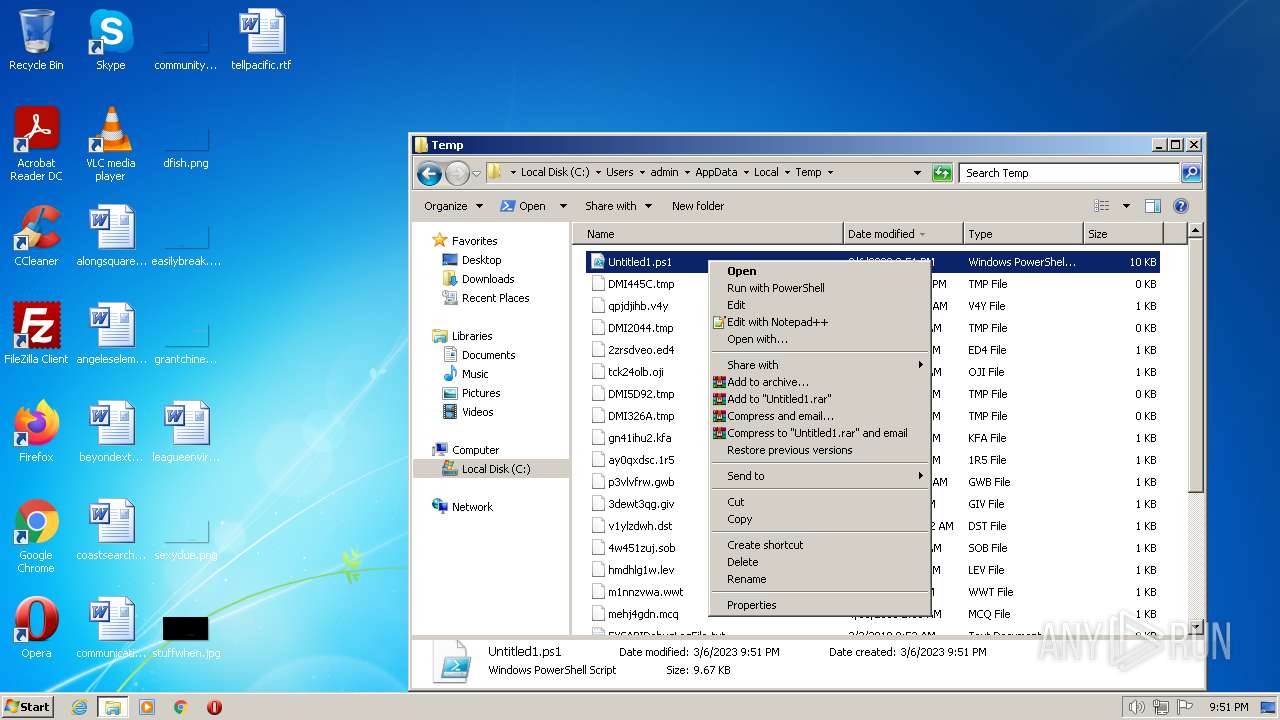This screenshot has width=1280, height=720.
Task: Choose Properties in the context menu
Action: [820, 605]
